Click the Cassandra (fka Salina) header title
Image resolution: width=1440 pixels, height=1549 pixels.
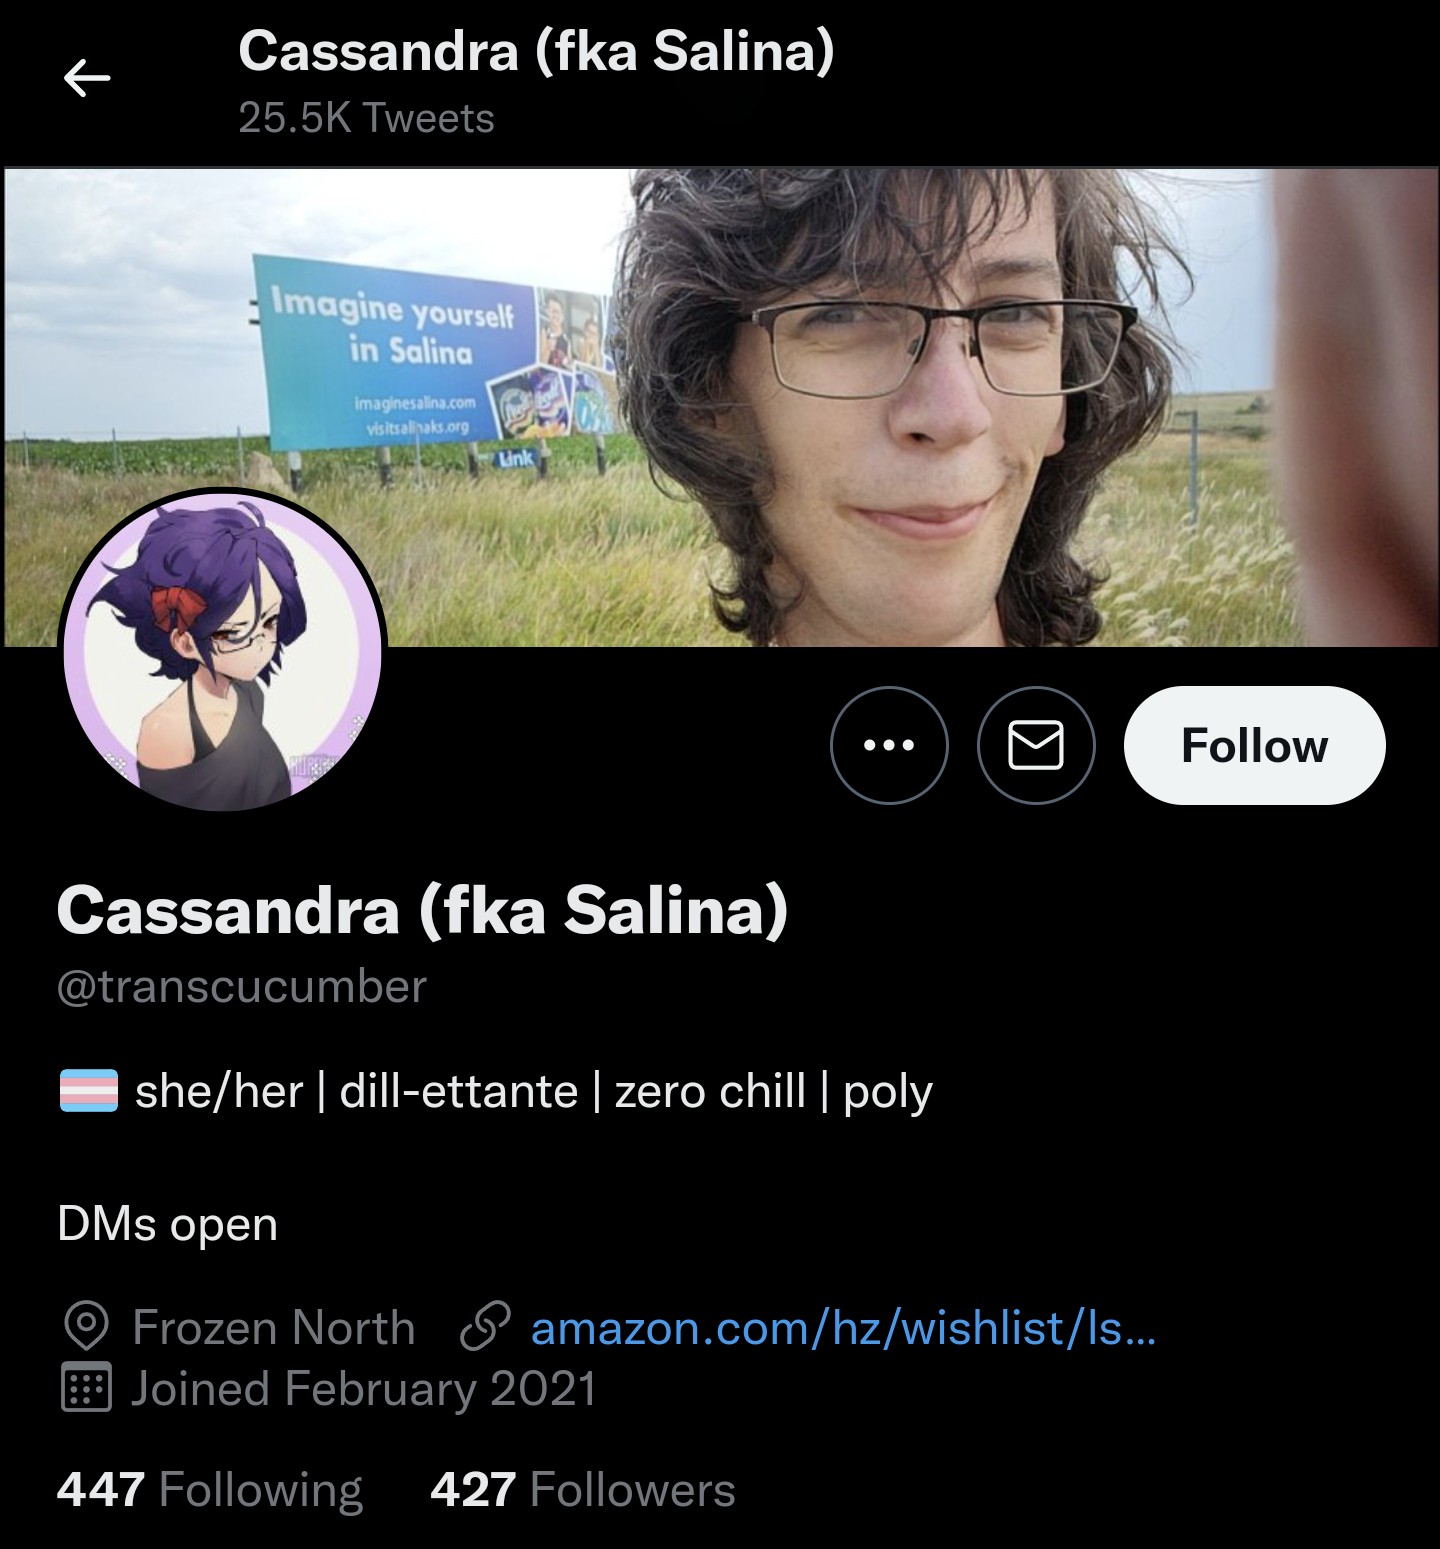[536, 51]
